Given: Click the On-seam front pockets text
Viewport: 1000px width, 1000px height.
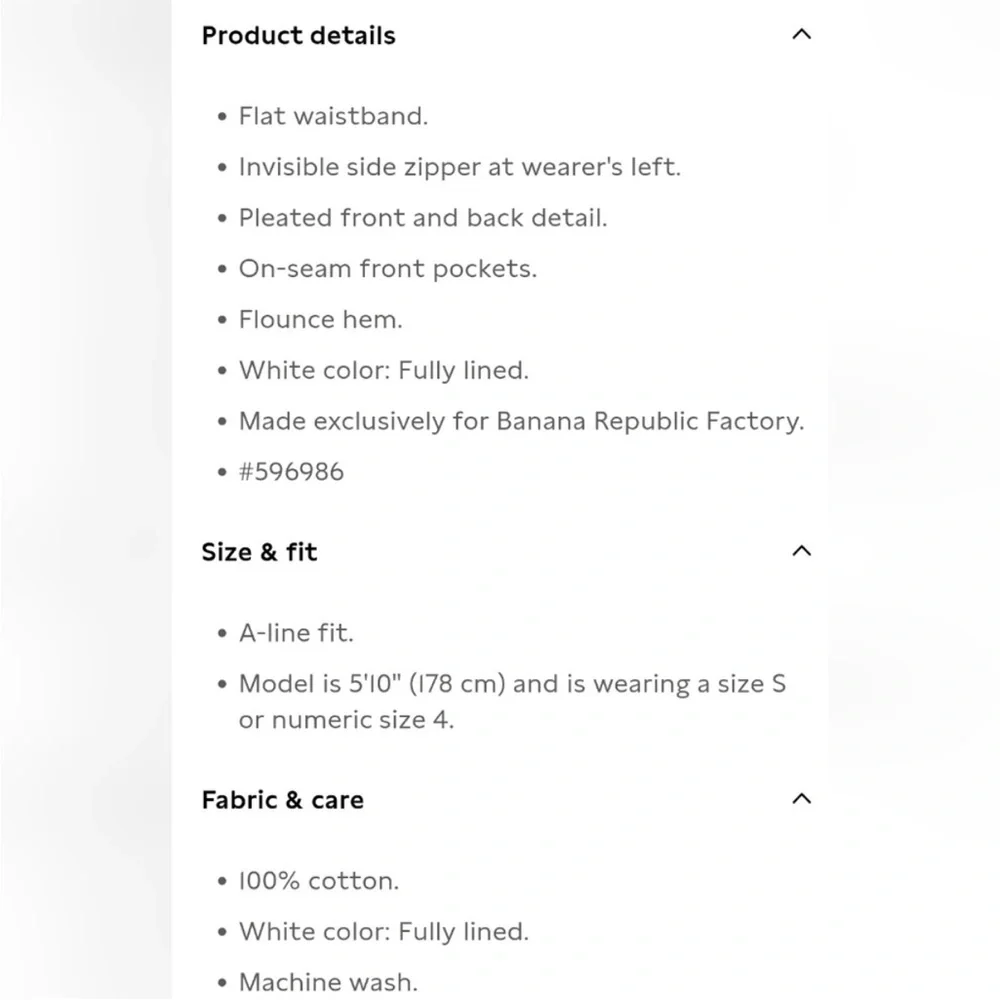Looking at the screenshot, I should (x=387, y=269).
